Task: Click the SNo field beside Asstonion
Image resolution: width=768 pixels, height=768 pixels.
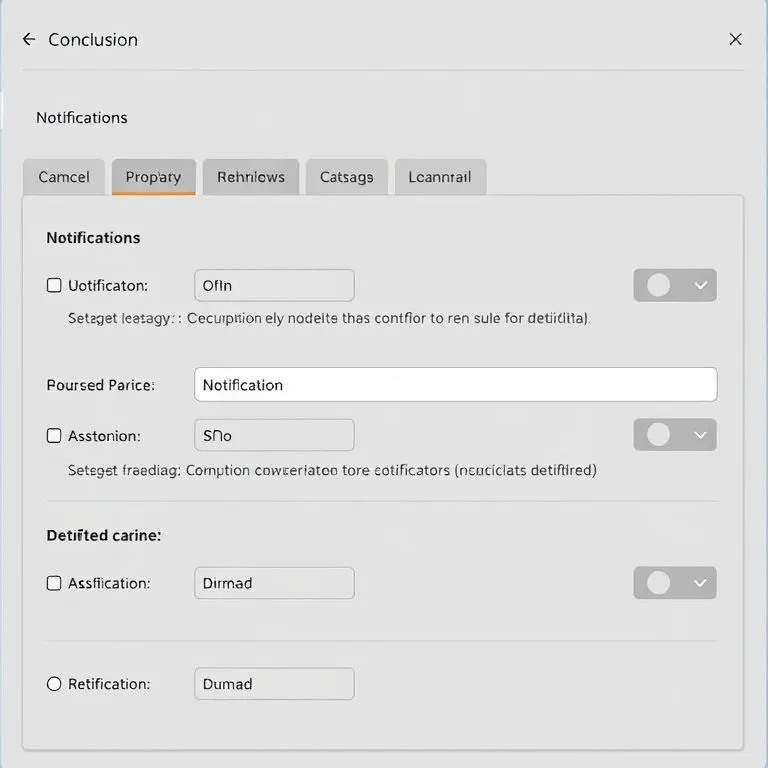Action: [x=274, y=435]
